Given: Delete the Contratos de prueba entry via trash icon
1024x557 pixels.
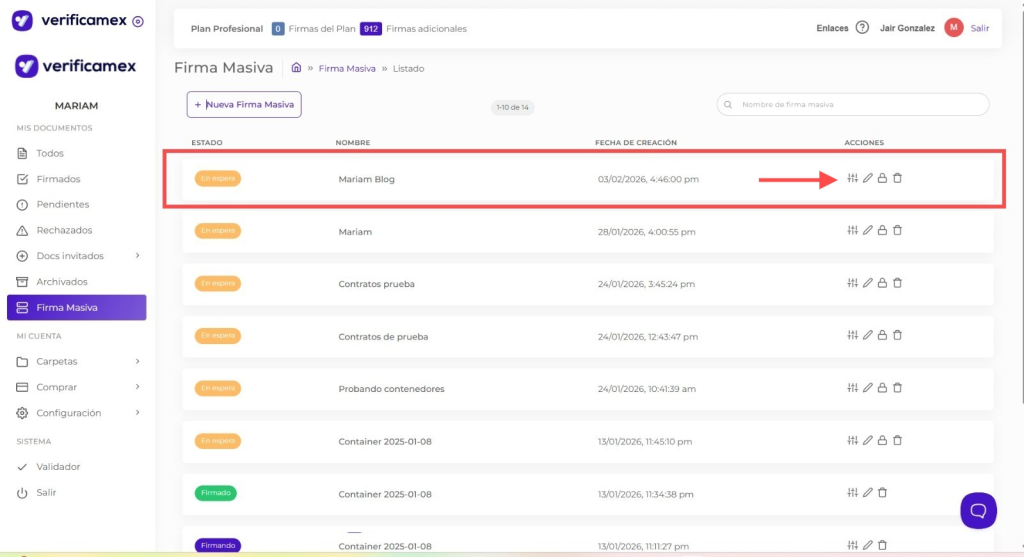Looking at the screenshot, I should click(897, 336).
